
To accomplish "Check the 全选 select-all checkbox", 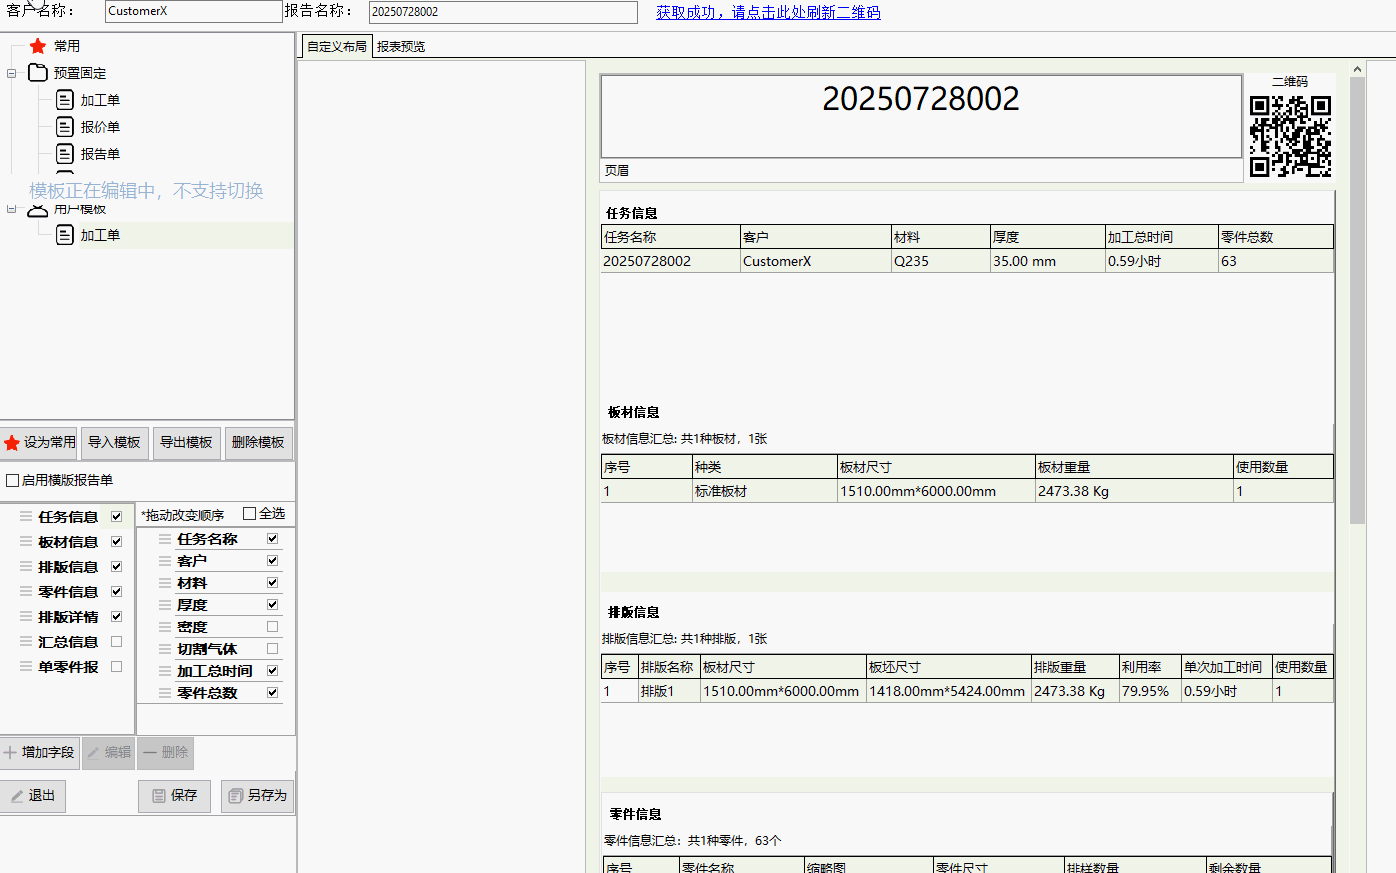I will [250, 513].
